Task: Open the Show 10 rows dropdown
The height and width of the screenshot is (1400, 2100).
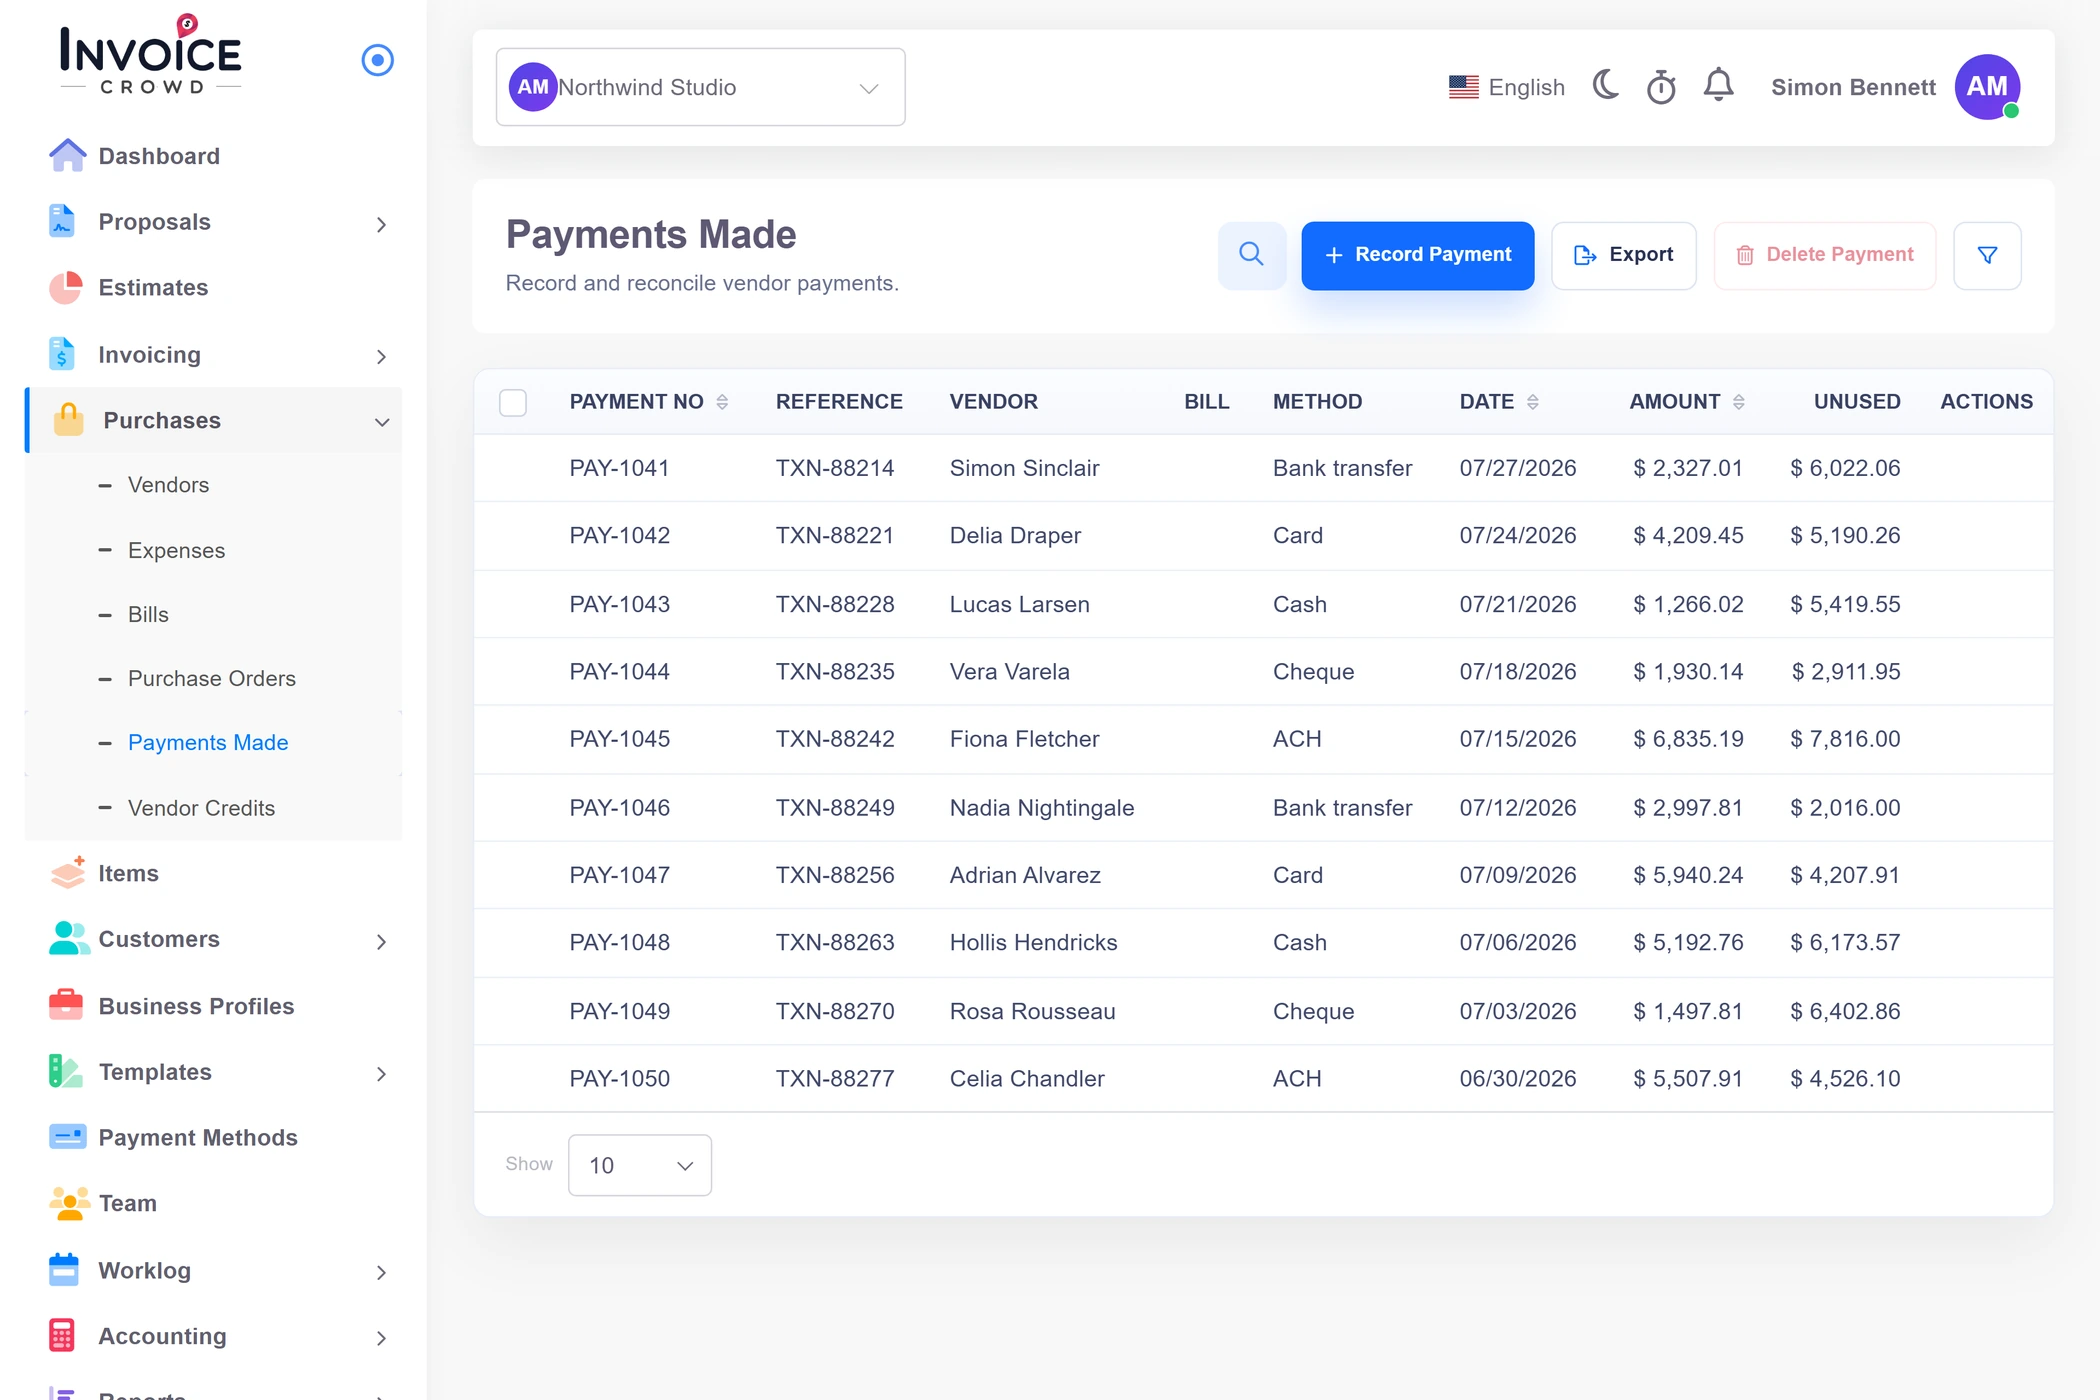Action: click(639, 1165)
